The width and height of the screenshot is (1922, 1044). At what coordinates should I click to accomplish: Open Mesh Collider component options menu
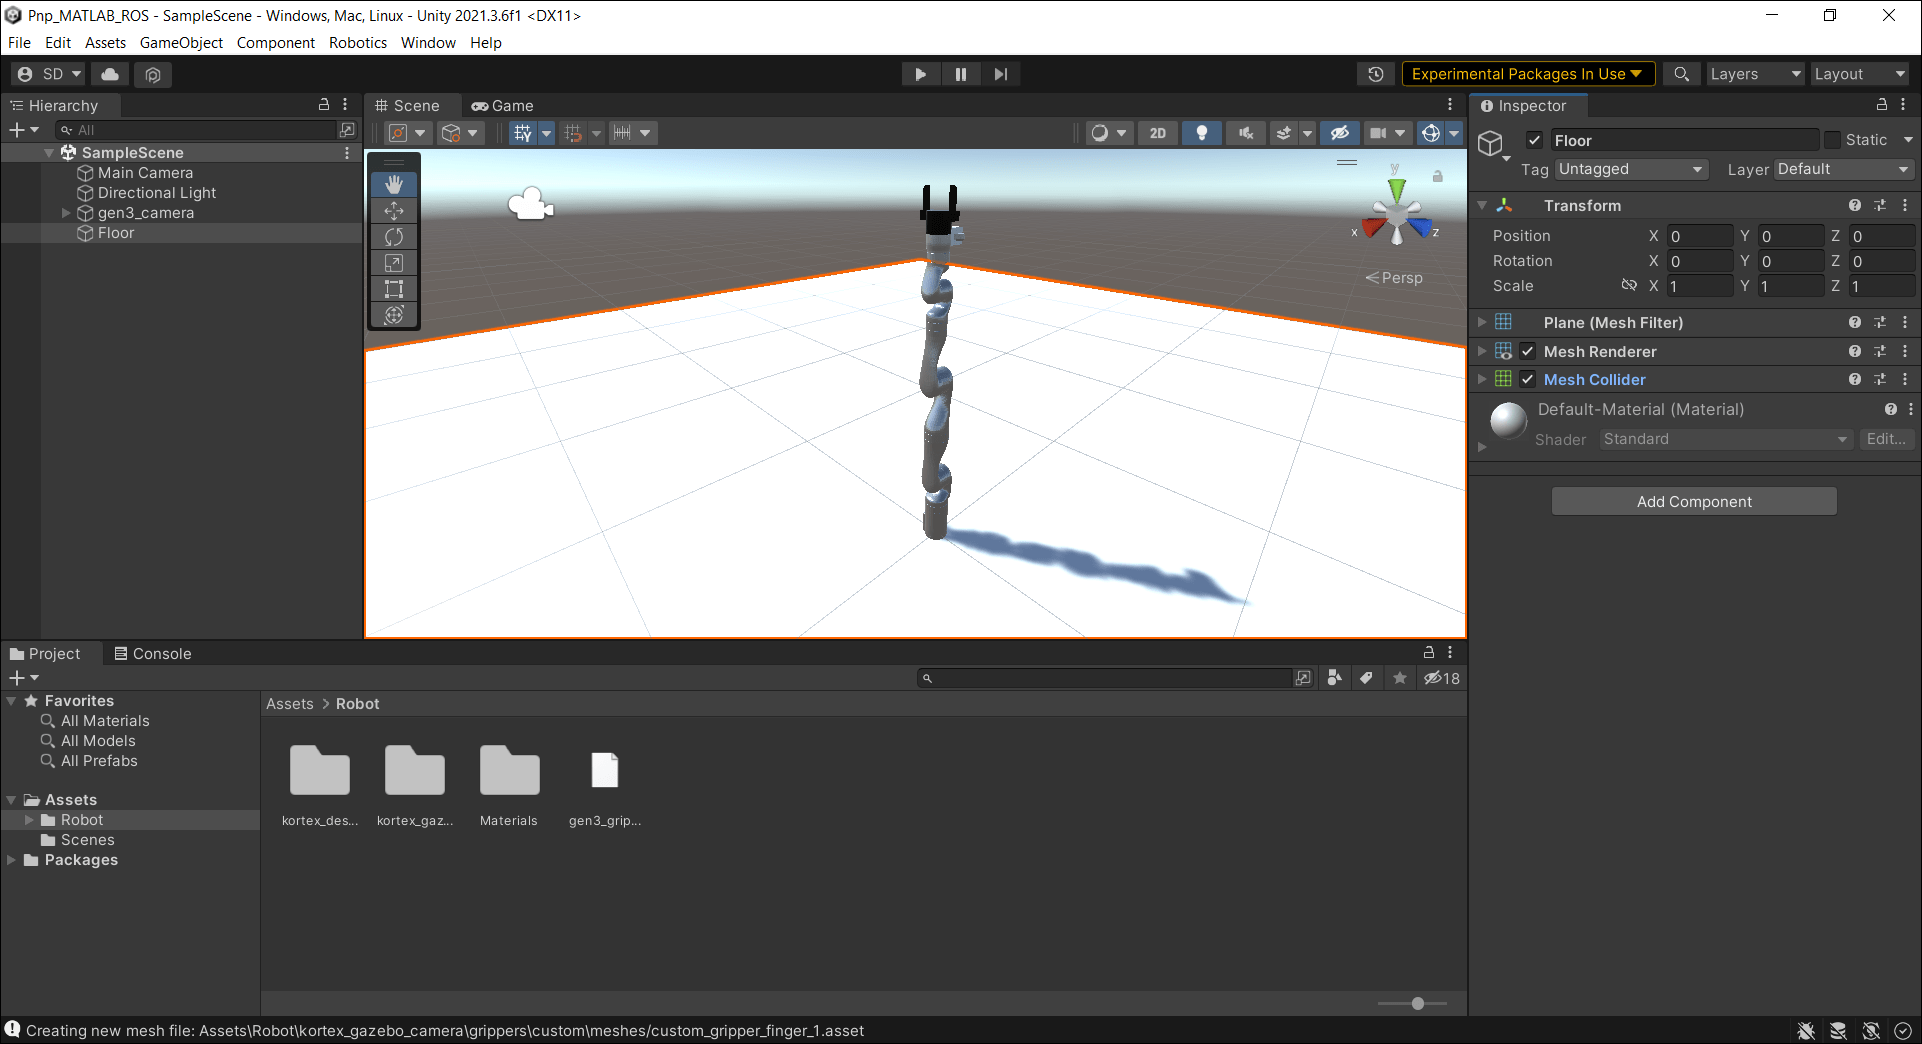(1905, 379)
